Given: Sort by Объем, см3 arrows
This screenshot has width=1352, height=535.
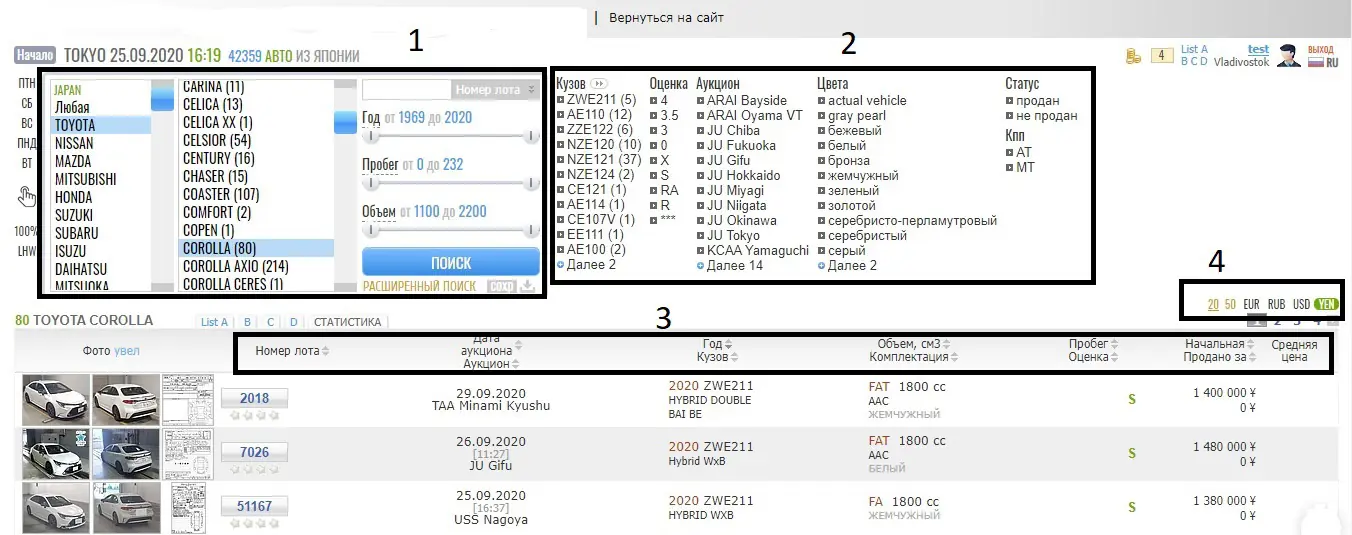Looking at the screenshot, I should pos(946,344).
